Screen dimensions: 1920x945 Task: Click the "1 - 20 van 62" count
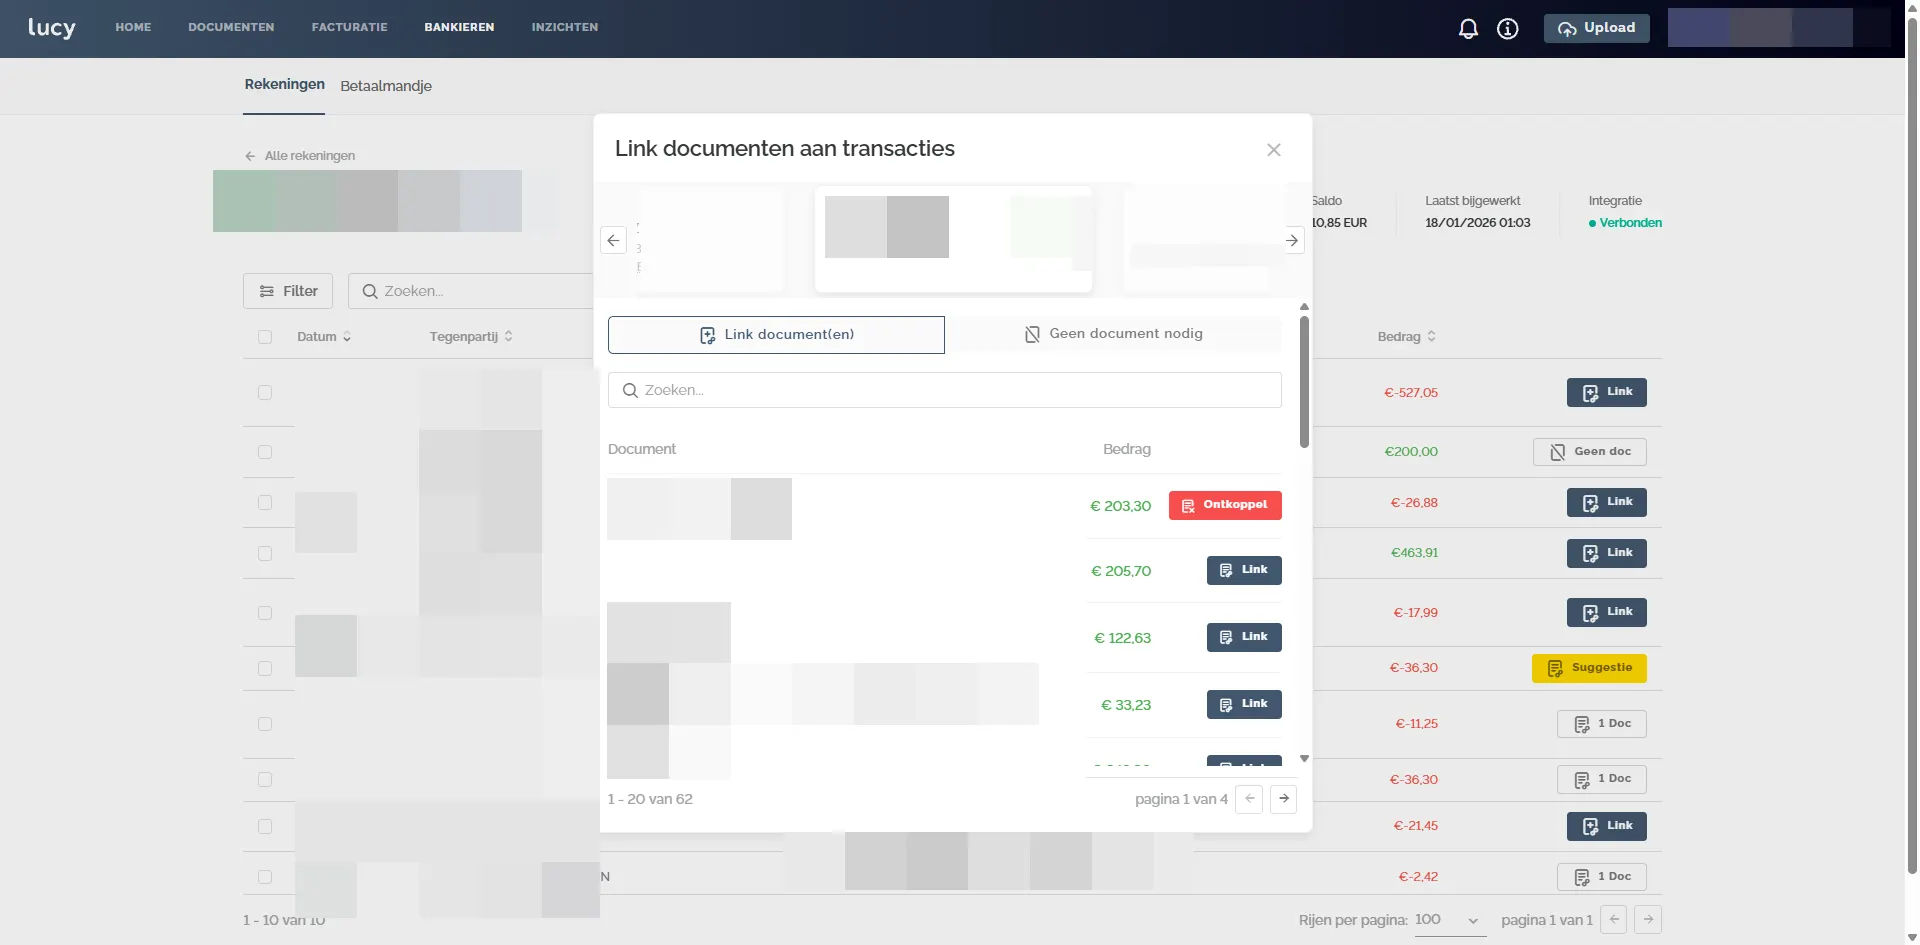[650, 799]
